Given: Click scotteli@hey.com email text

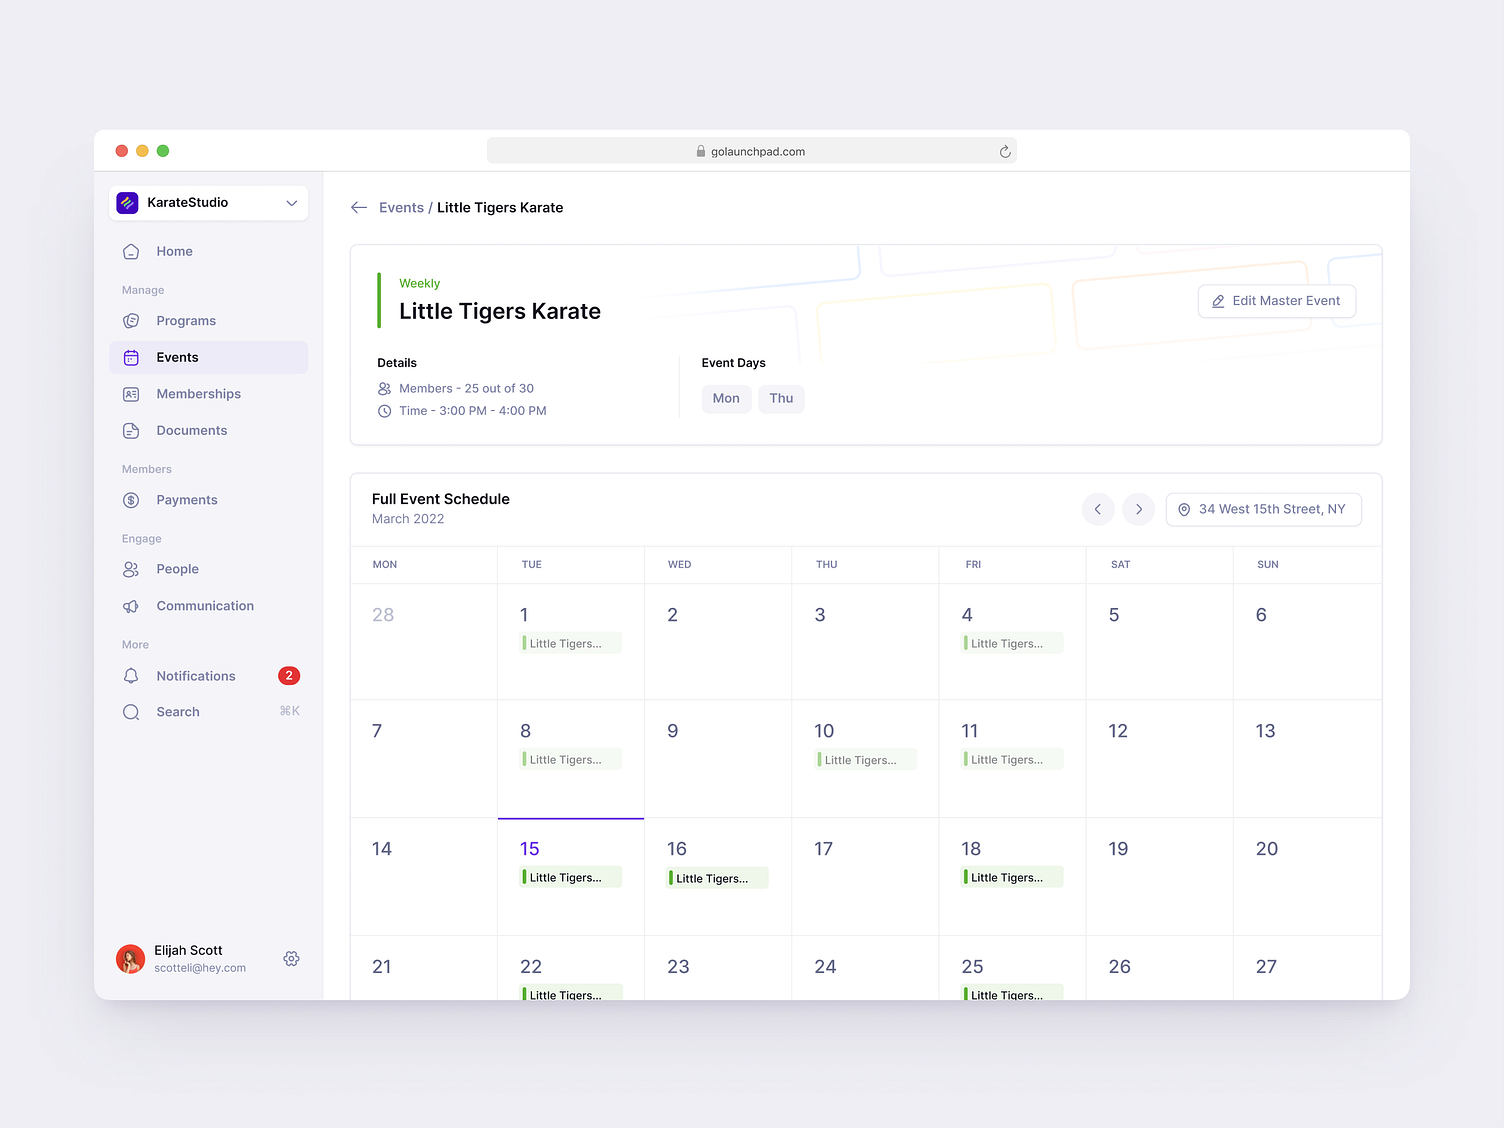Looking at the screenshot, I should [x=200, y=968].
